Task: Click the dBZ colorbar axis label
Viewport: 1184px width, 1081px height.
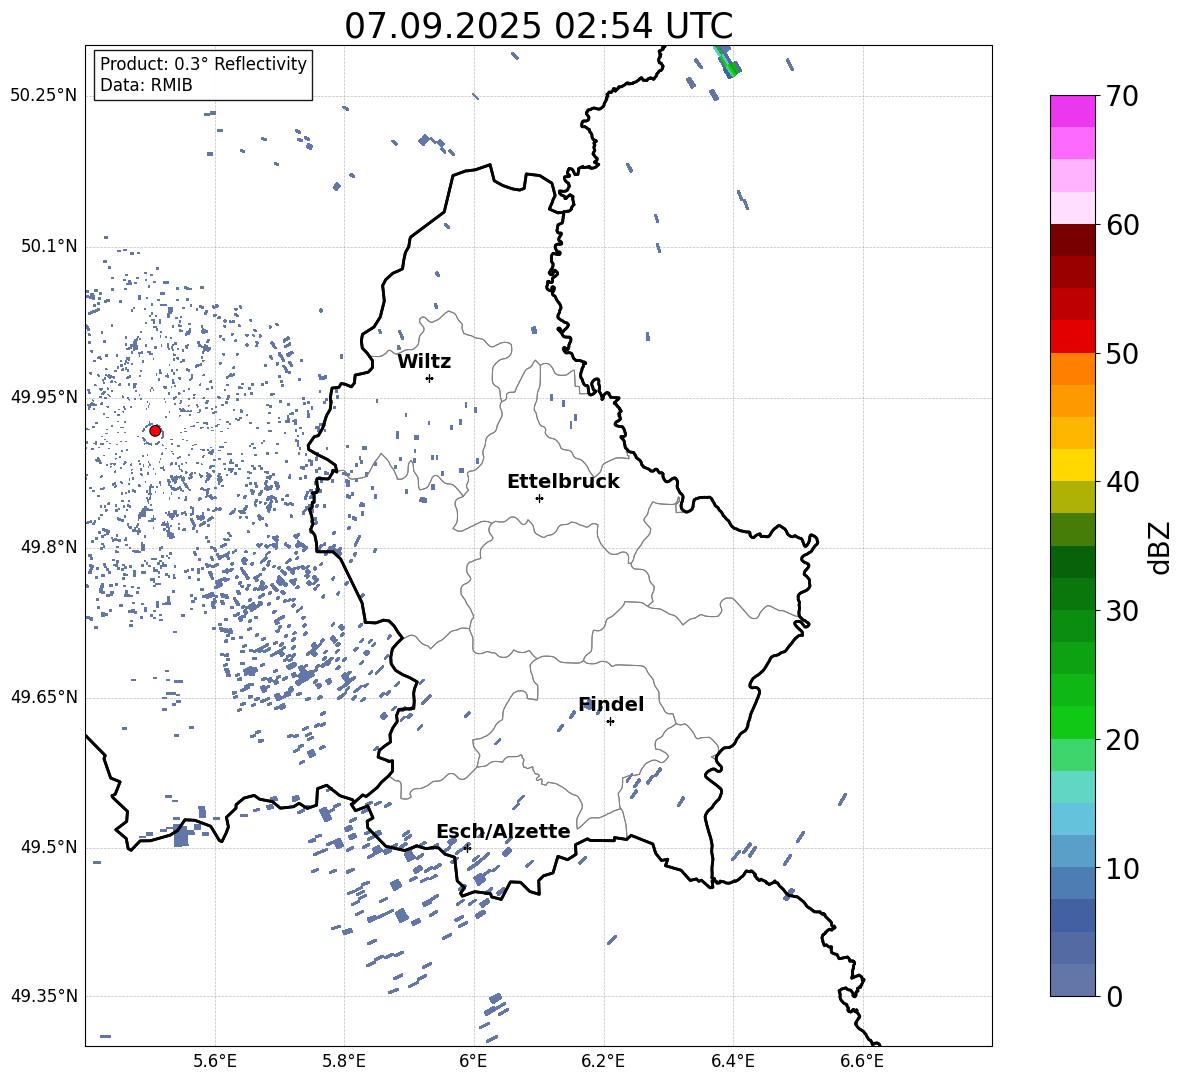Action: (1160, 548)
